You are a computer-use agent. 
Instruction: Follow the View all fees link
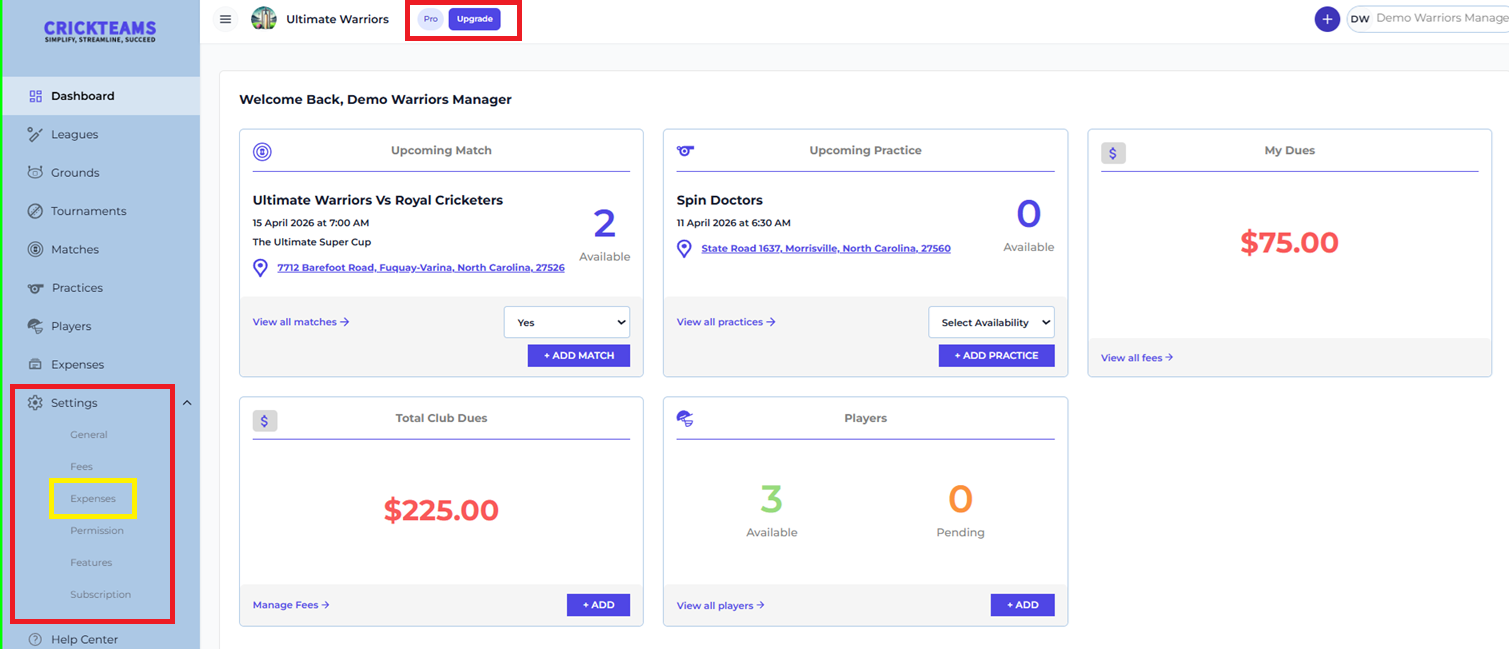click(1137, 357)
